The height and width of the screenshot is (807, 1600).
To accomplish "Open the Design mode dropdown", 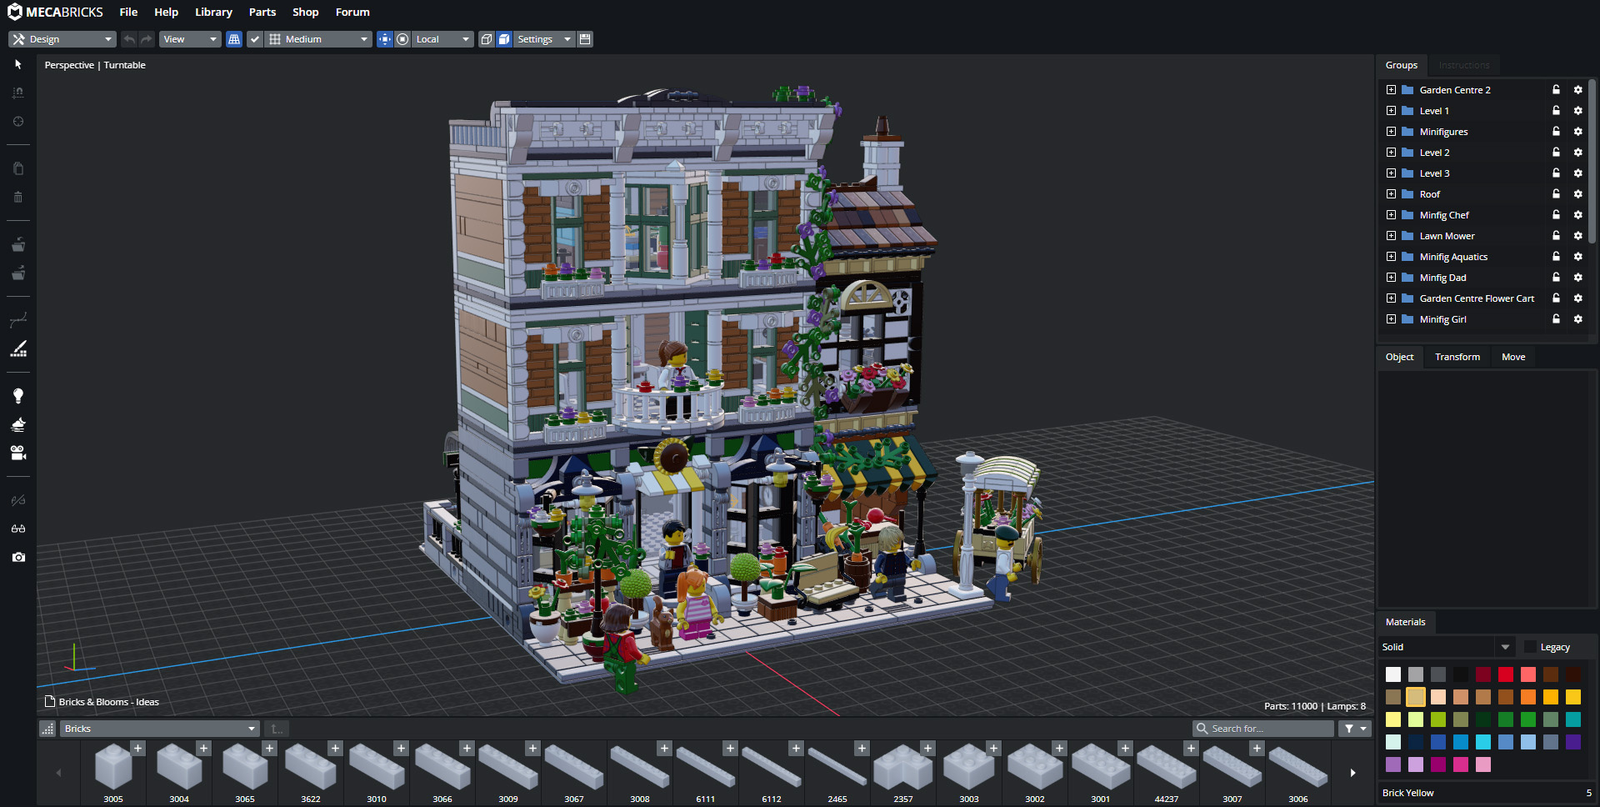I will pos(62,39).
